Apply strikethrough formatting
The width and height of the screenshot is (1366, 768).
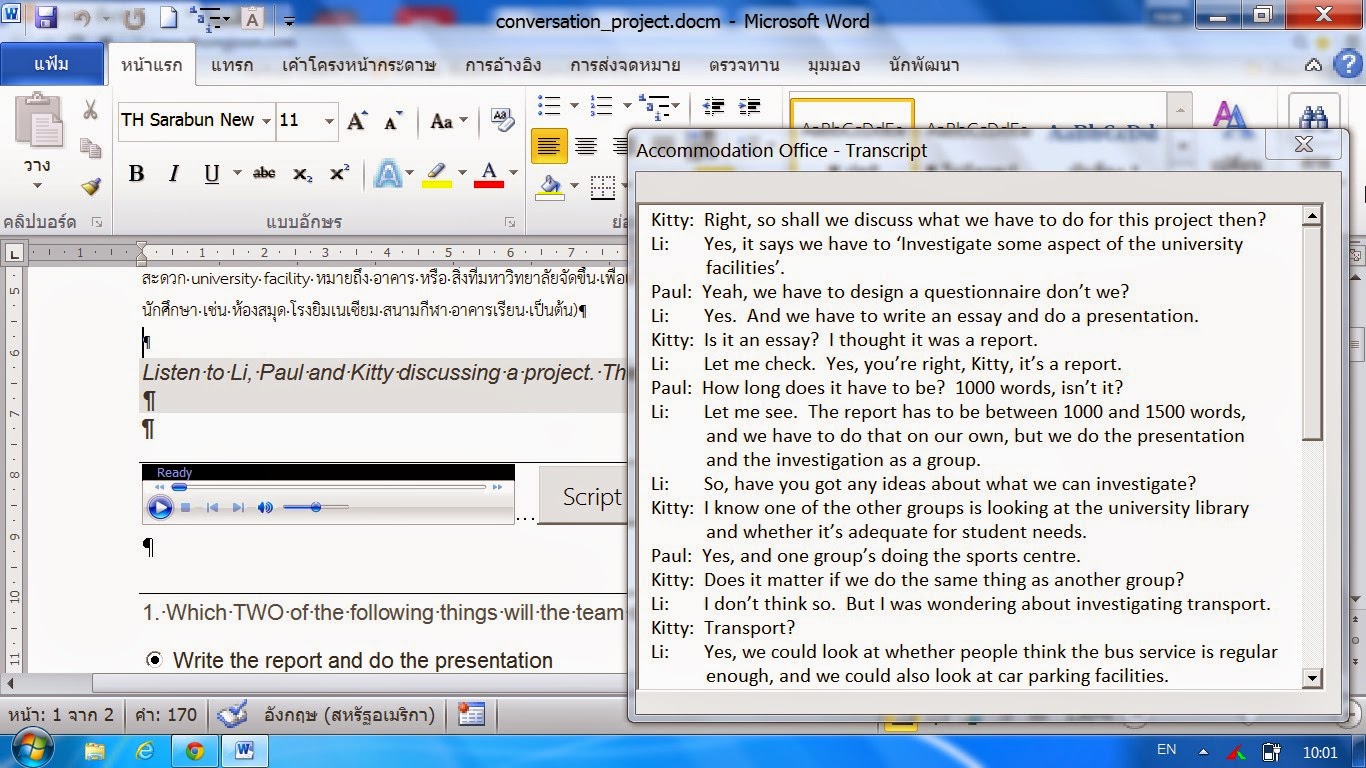click(264, 173)
